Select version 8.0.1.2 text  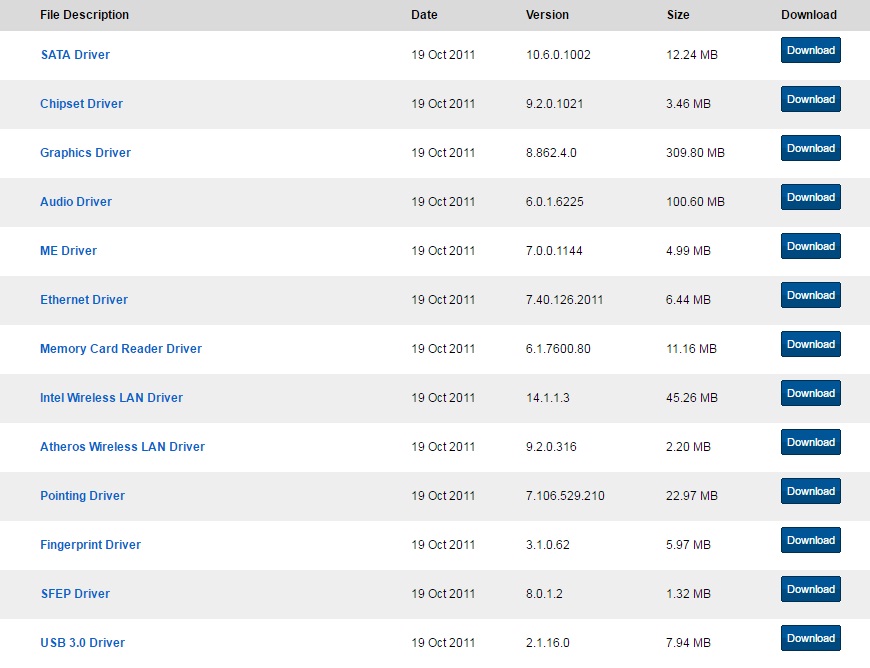[x=544, y=594]
